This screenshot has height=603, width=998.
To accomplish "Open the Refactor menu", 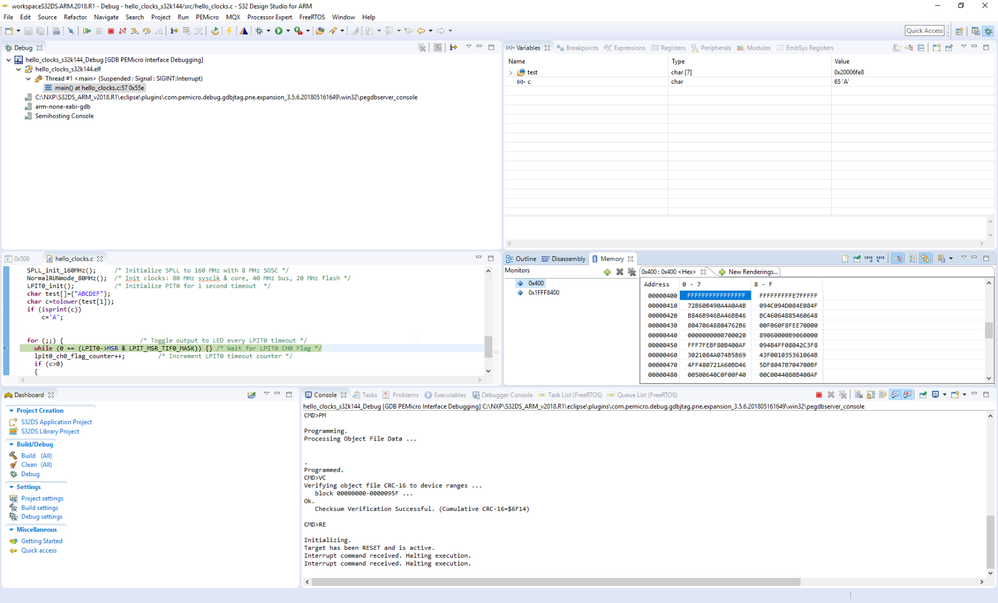I will coord(75,17).
